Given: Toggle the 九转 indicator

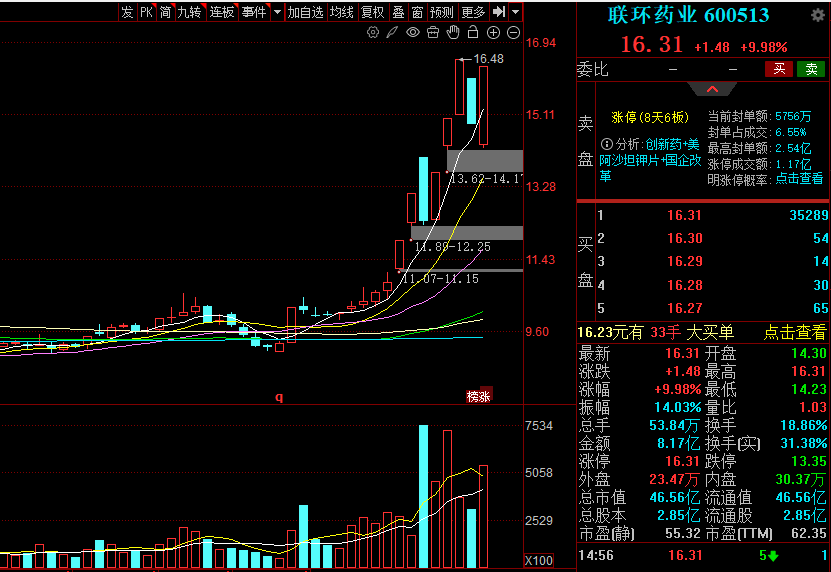Looking at the screenshot, I should click(x=190, y=12).
